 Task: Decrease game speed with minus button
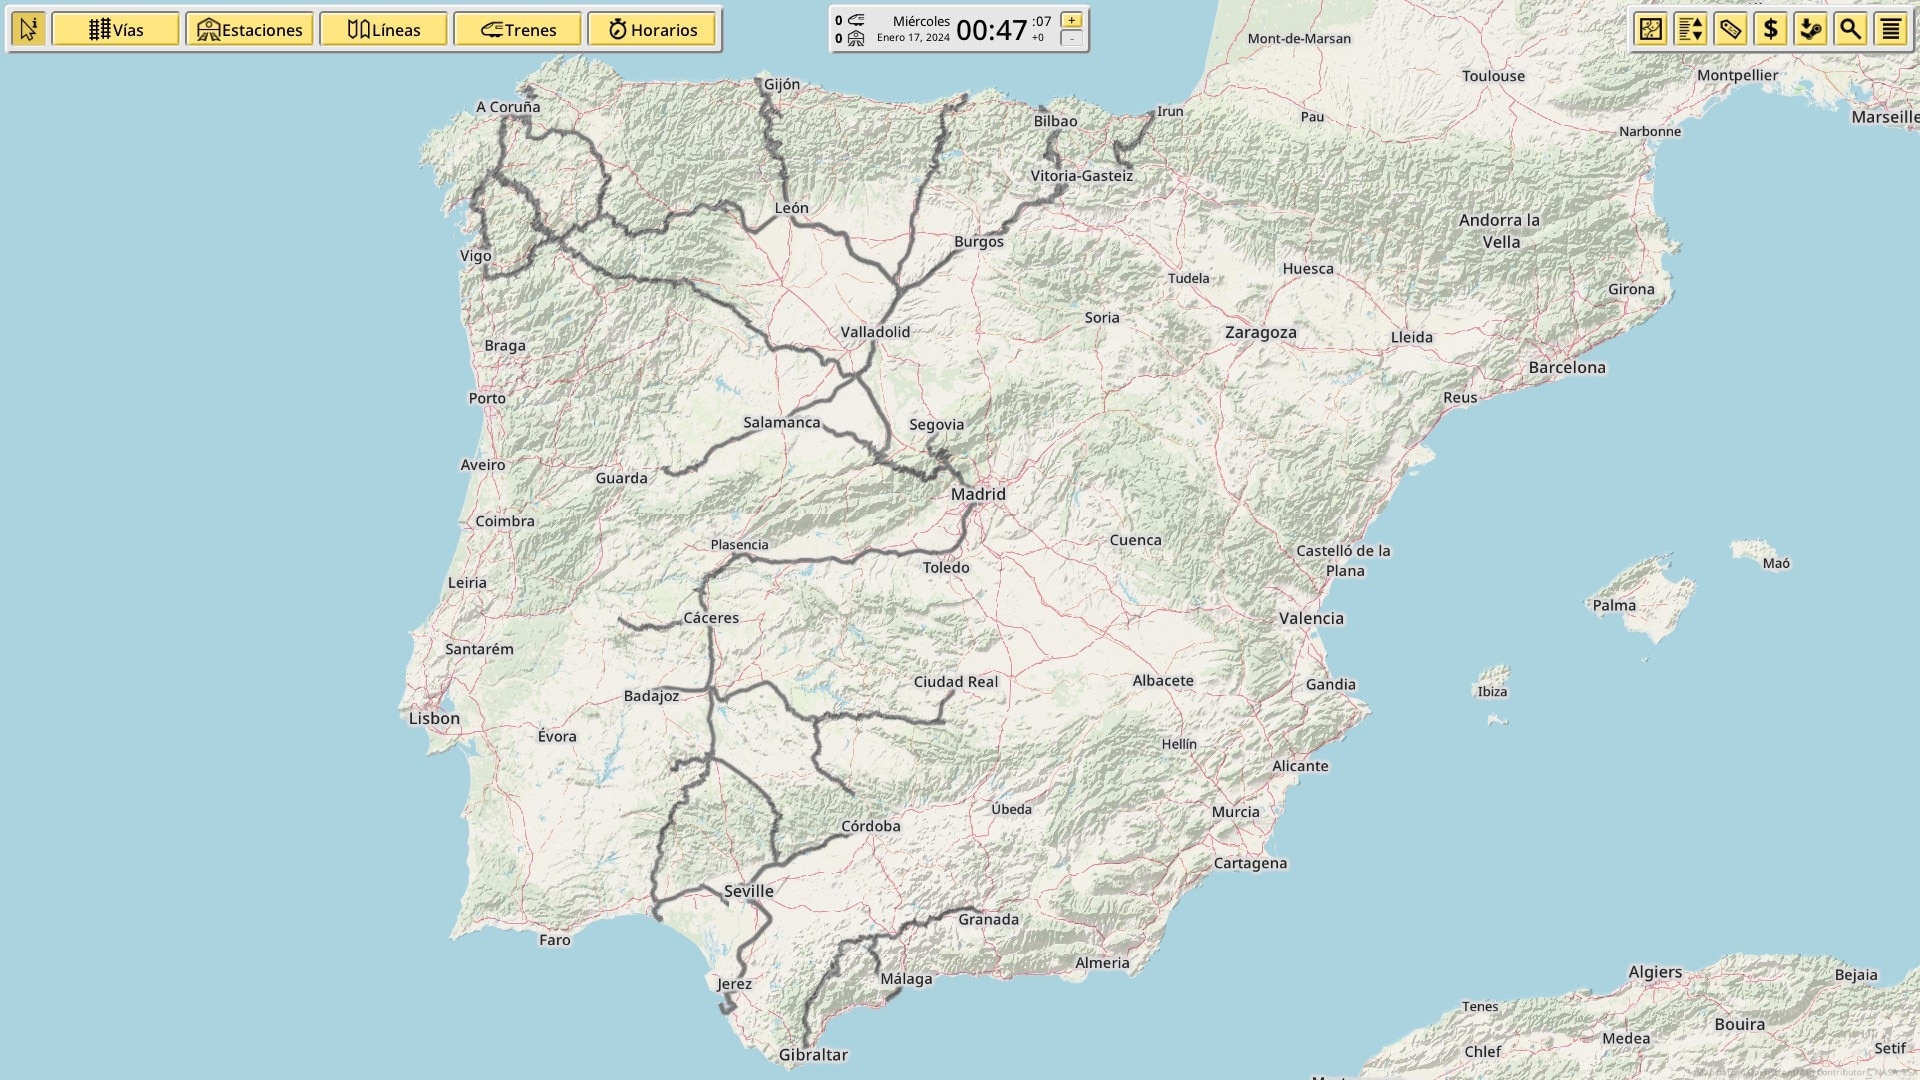point(1071,39)
